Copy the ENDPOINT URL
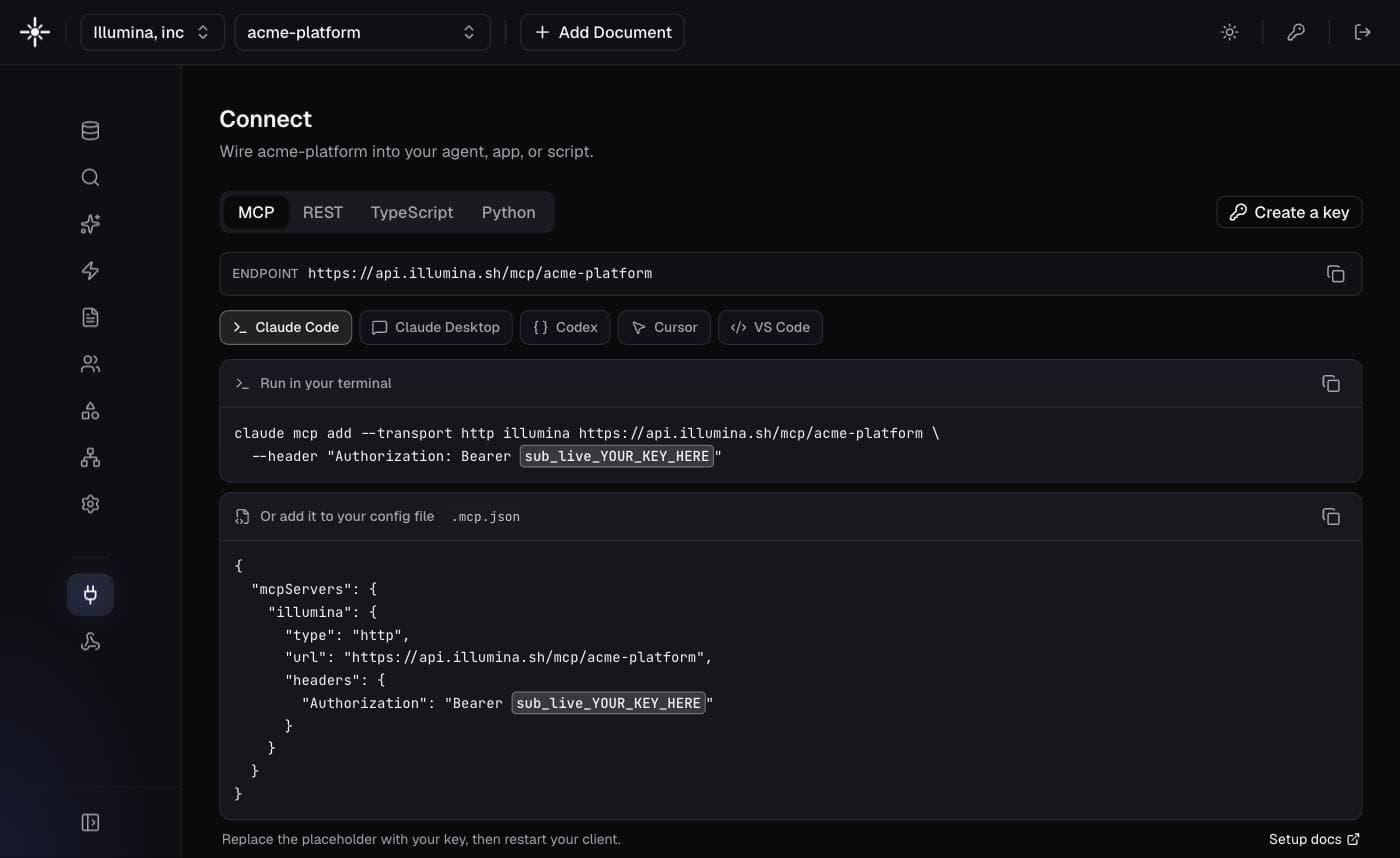Viewport: 1400px width, 858px height. pos(1335,274)
